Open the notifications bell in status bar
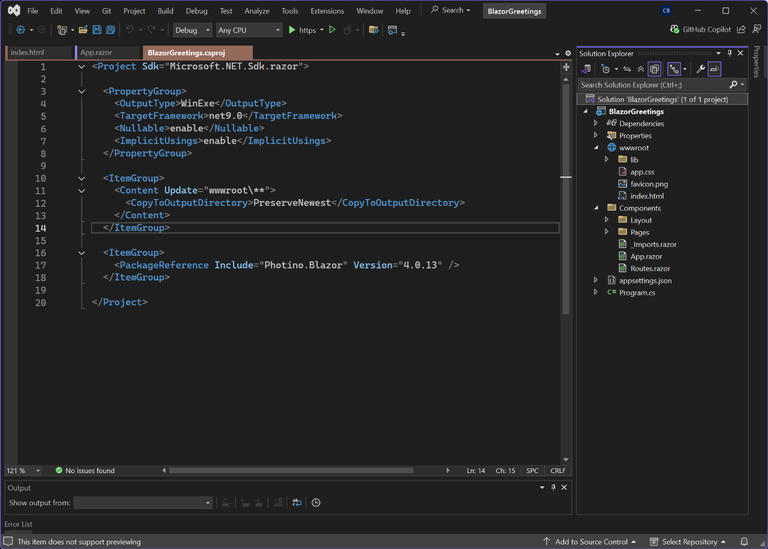The height and width of the screenshot is (549, 768). click(744, 542)
